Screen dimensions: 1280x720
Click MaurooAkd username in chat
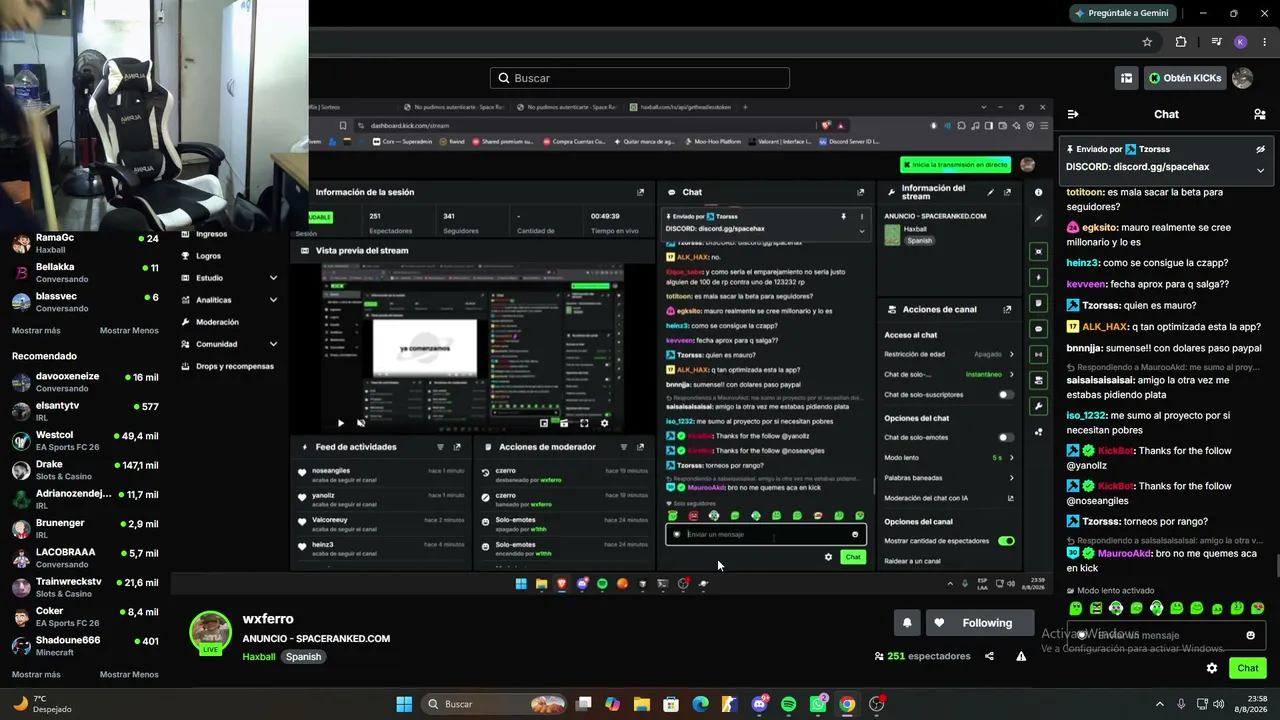[x=1124, y=553]
